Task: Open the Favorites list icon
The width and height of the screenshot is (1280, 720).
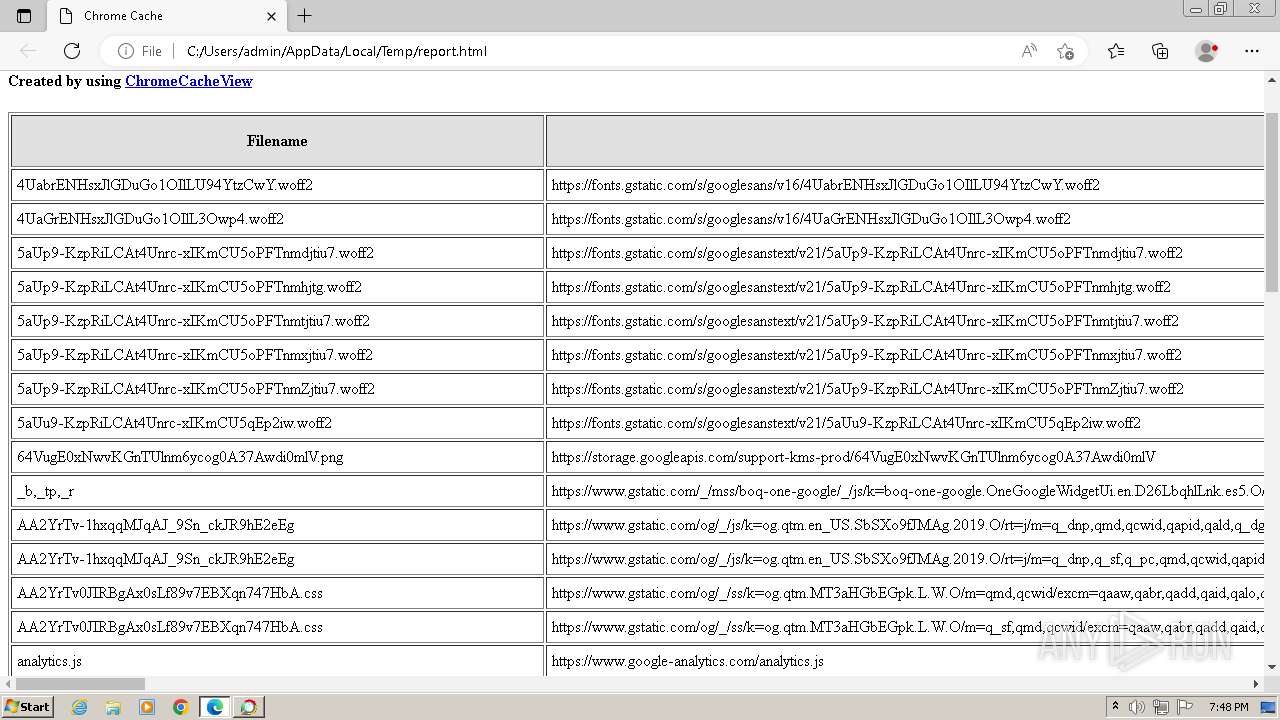Action: (x=1116, y=51)
